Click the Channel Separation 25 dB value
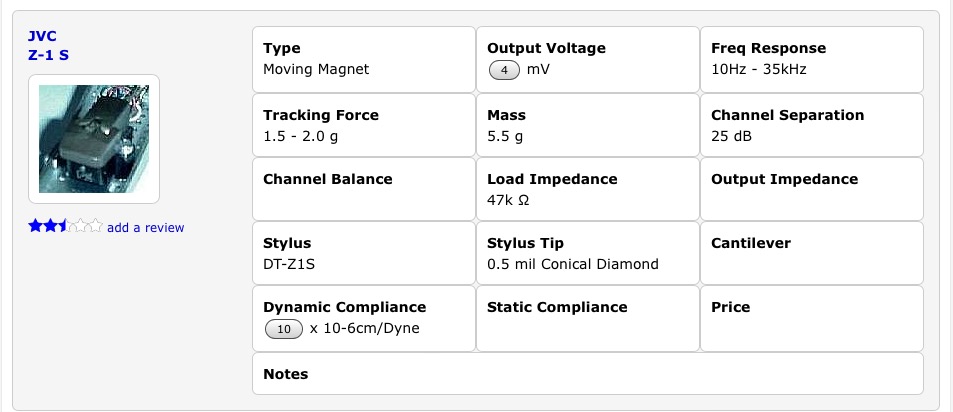953x412 pixels. point(732,135)
